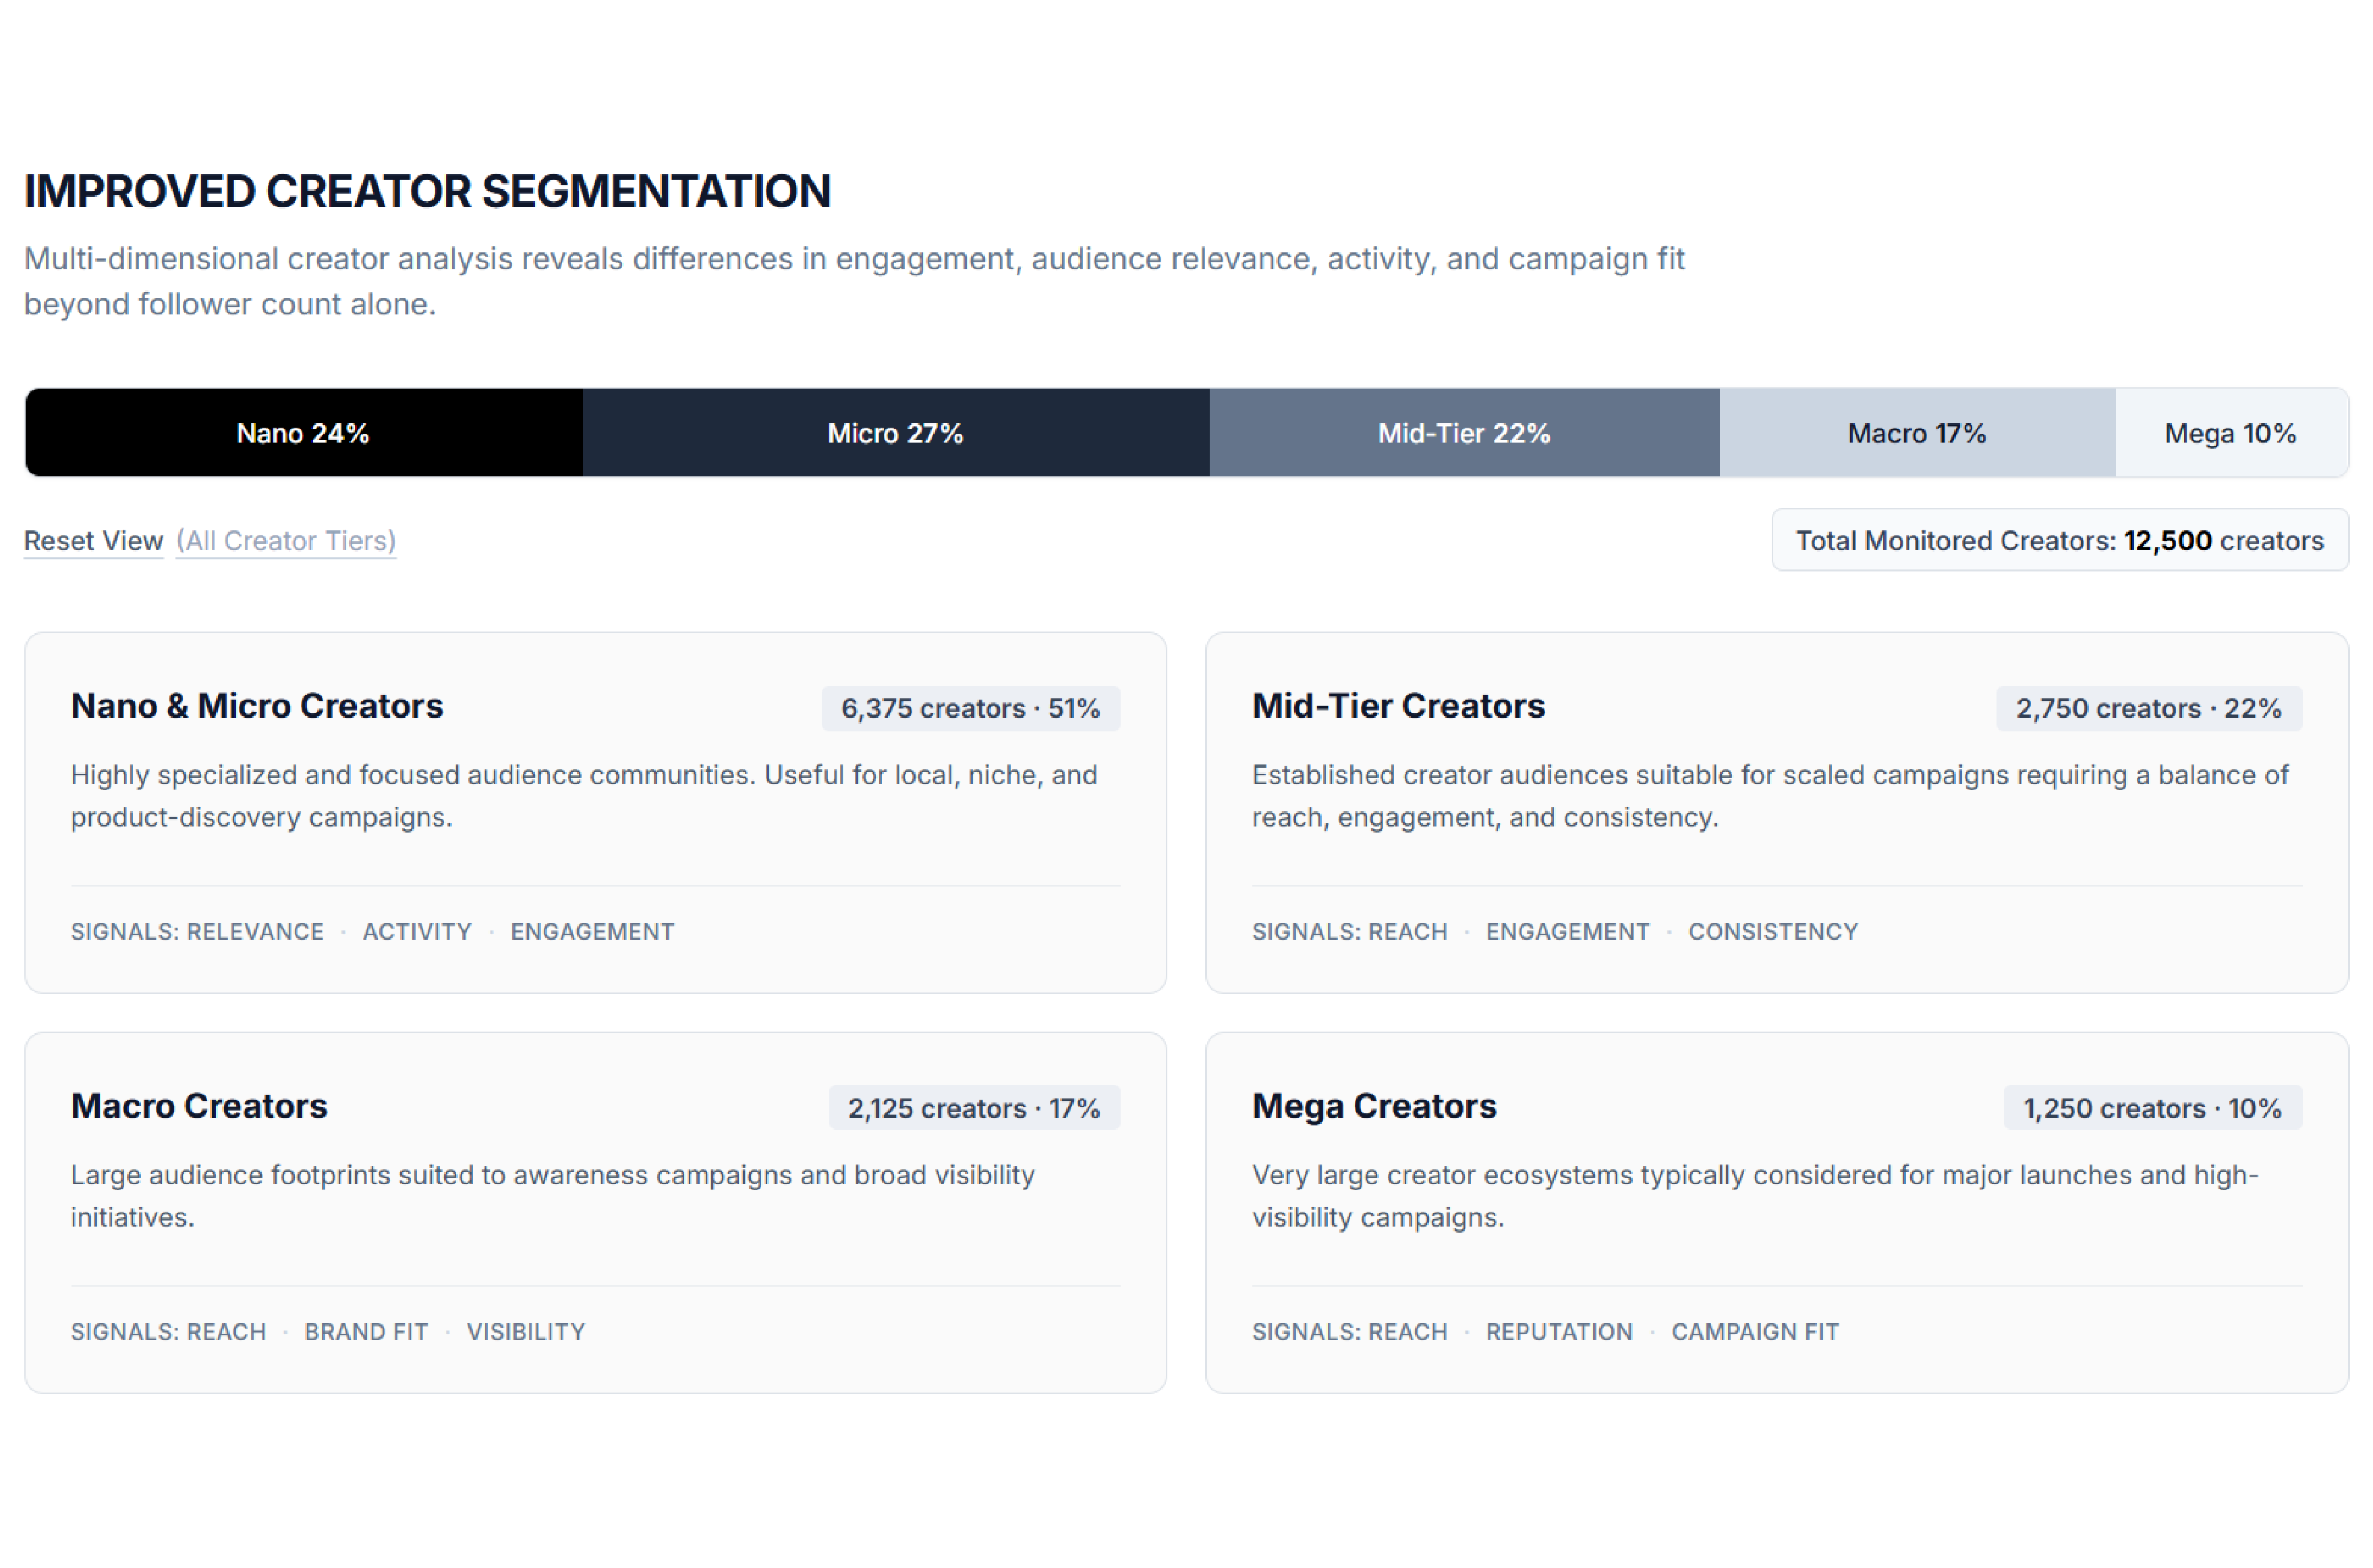Select the CONSISTENCY signal tag
Viewport: 2373px width, 1568px height.
(1774, 932)
